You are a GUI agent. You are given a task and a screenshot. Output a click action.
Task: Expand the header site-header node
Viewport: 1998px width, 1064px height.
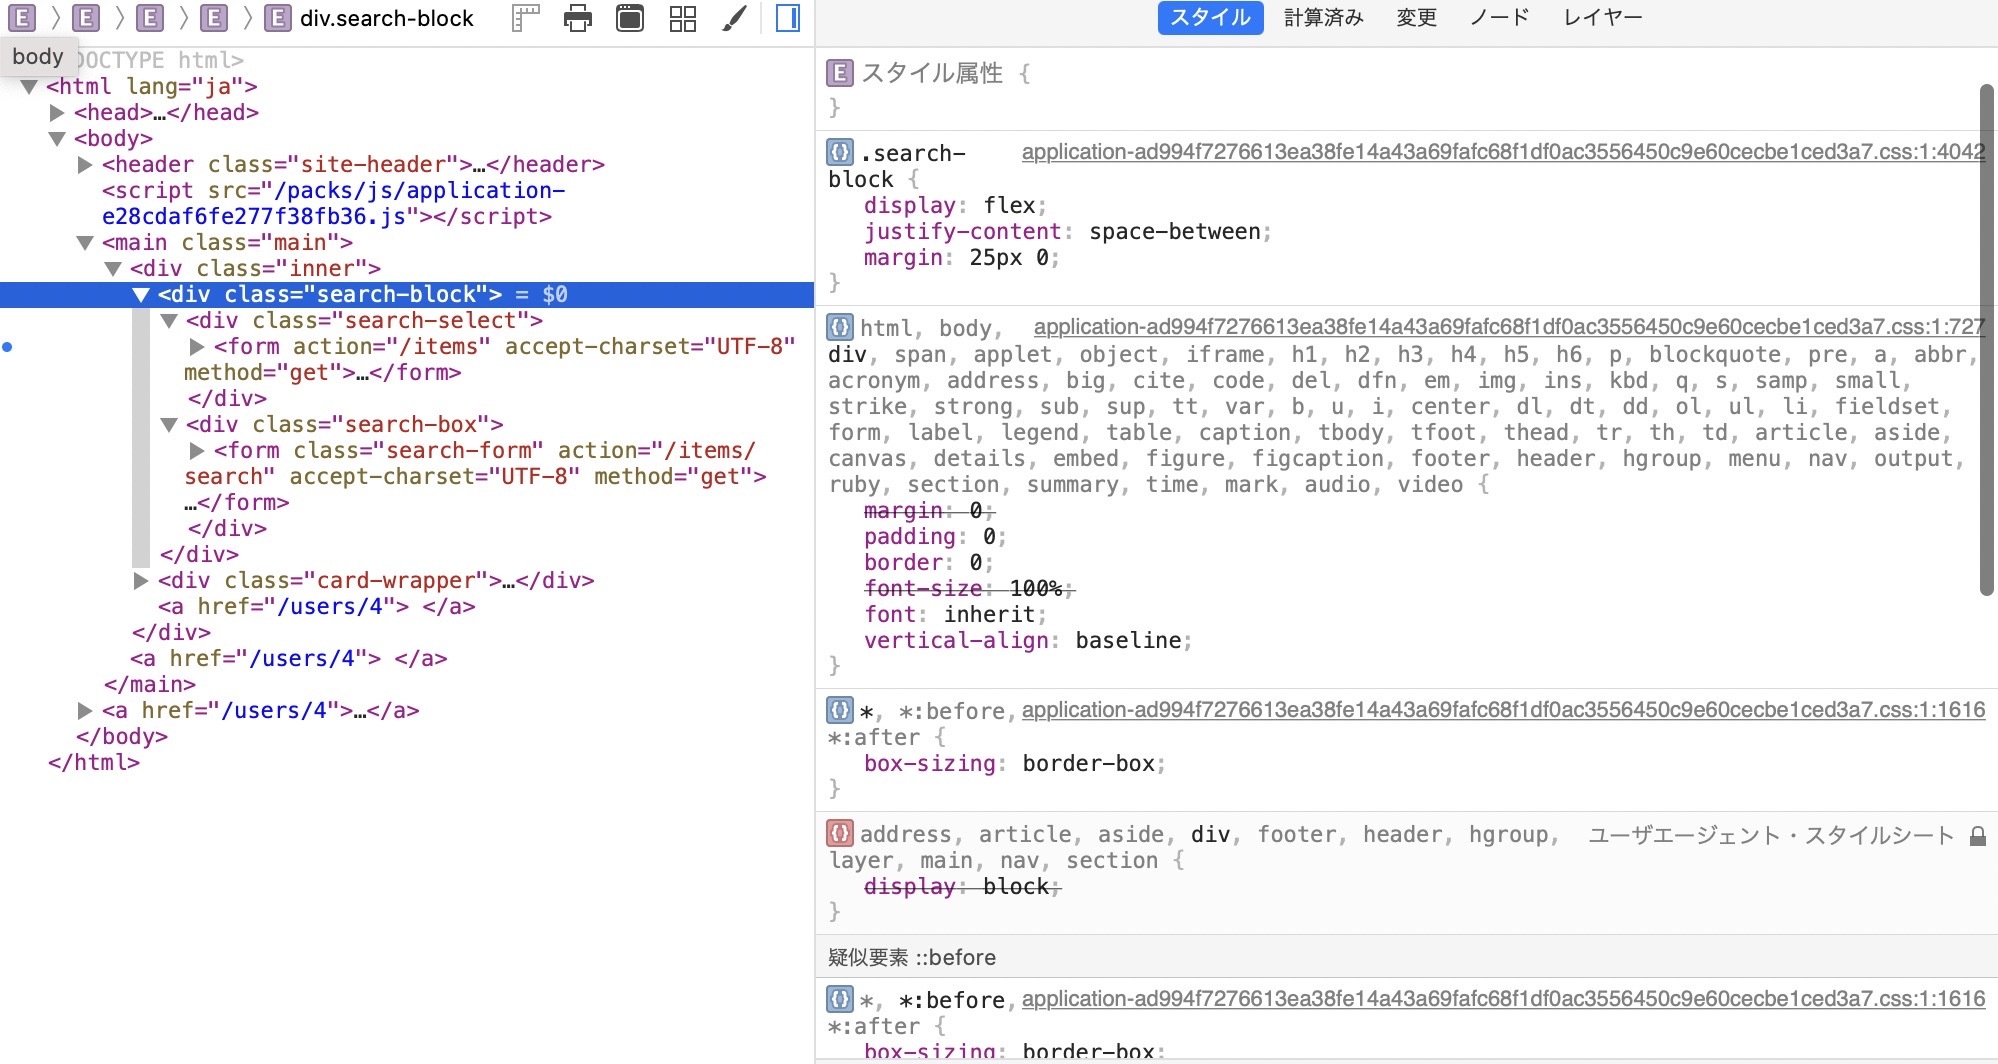(x=85, y=165)
